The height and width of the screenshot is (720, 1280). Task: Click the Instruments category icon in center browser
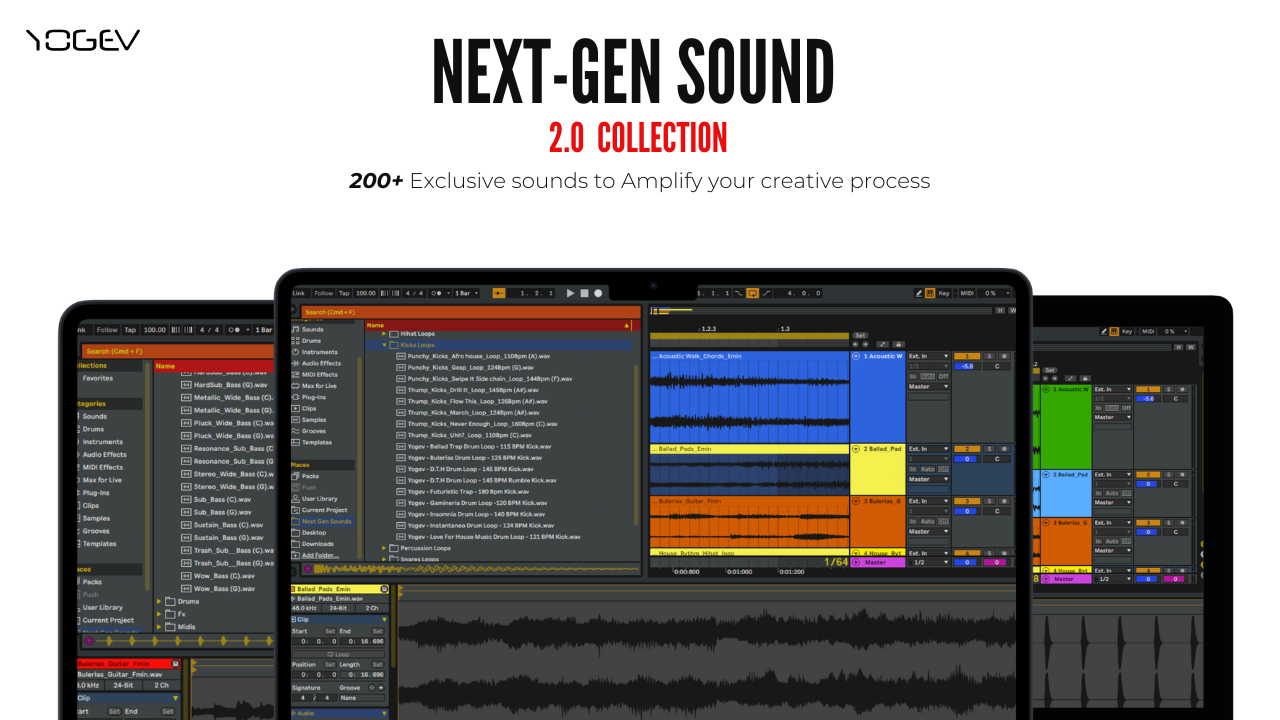pyautogui.click(x=295, y=352)
